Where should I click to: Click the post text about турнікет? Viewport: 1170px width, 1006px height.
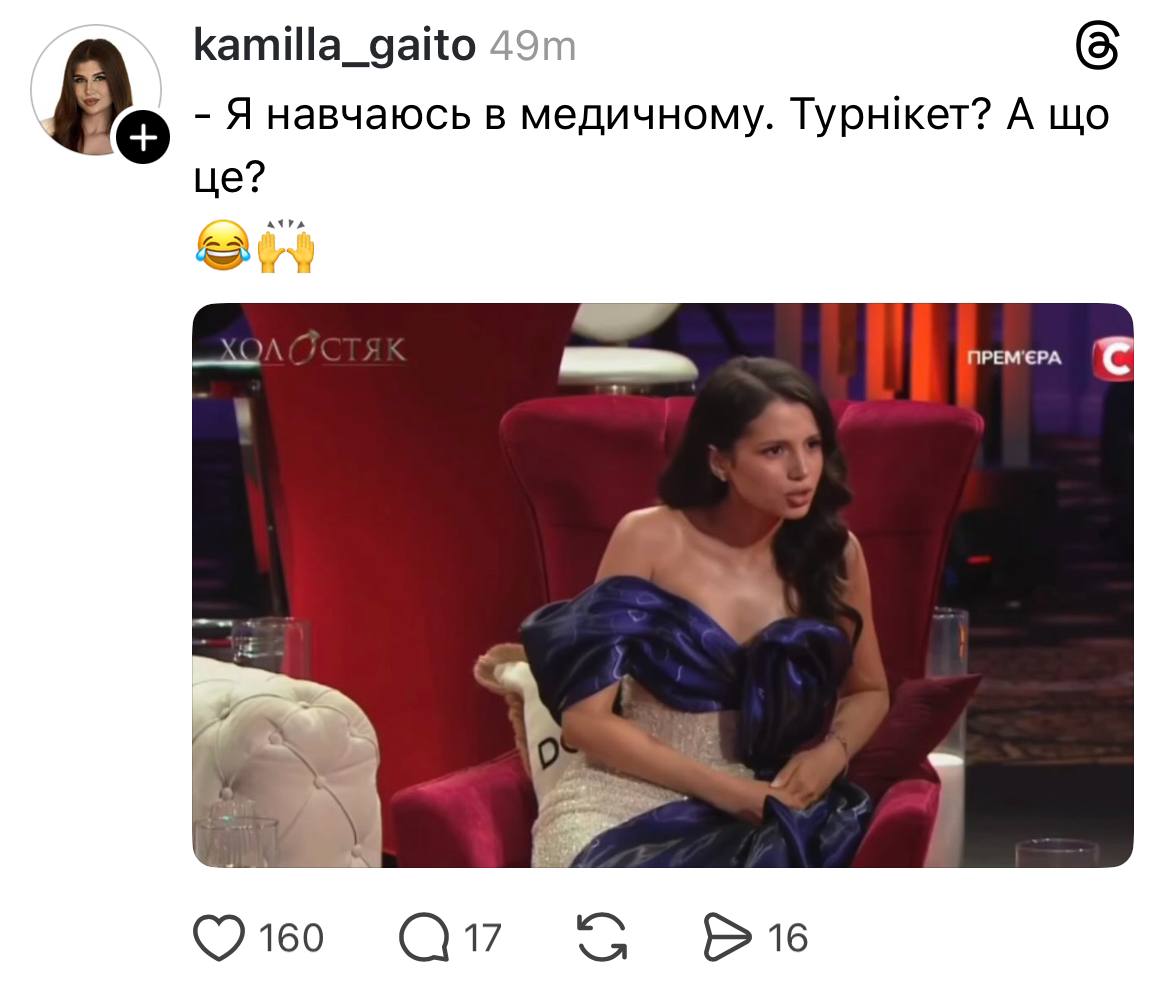[651, 146]
